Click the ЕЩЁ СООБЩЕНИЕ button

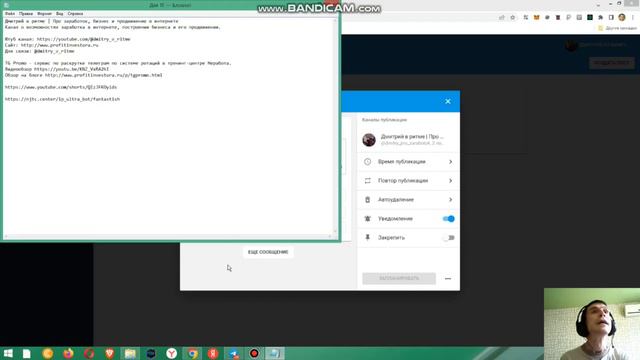coord(268,252)
